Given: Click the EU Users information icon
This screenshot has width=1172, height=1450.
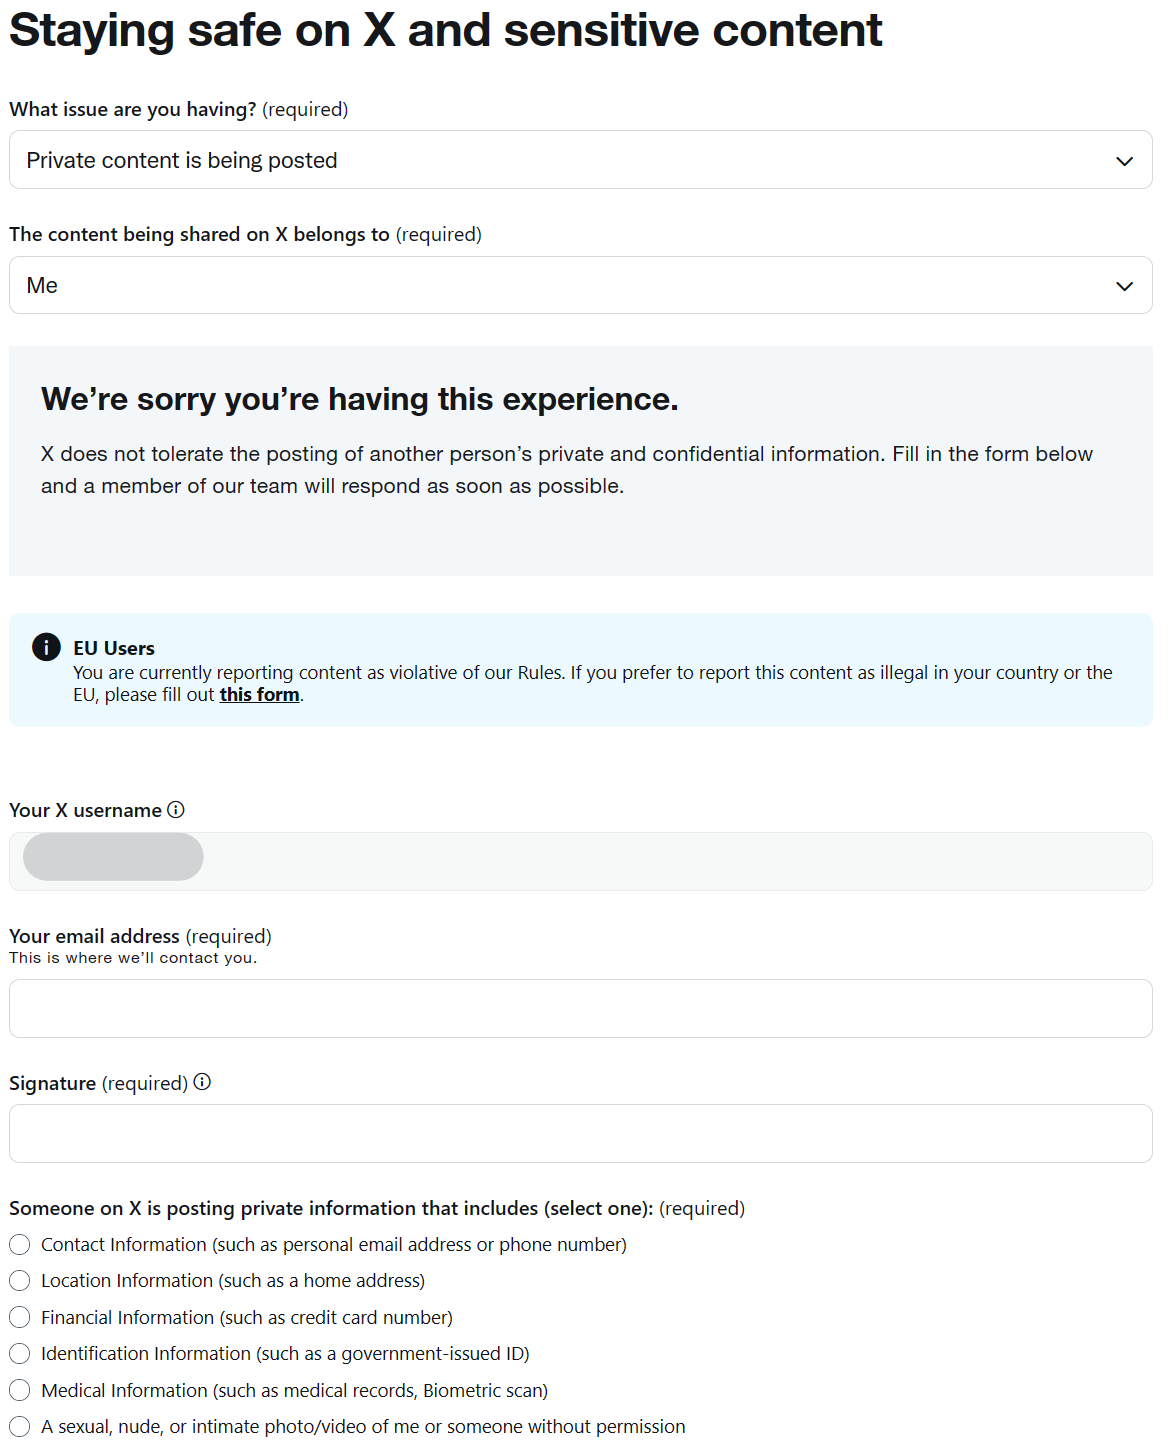Looking at the screenshot, I should click(x=45, y=647).
